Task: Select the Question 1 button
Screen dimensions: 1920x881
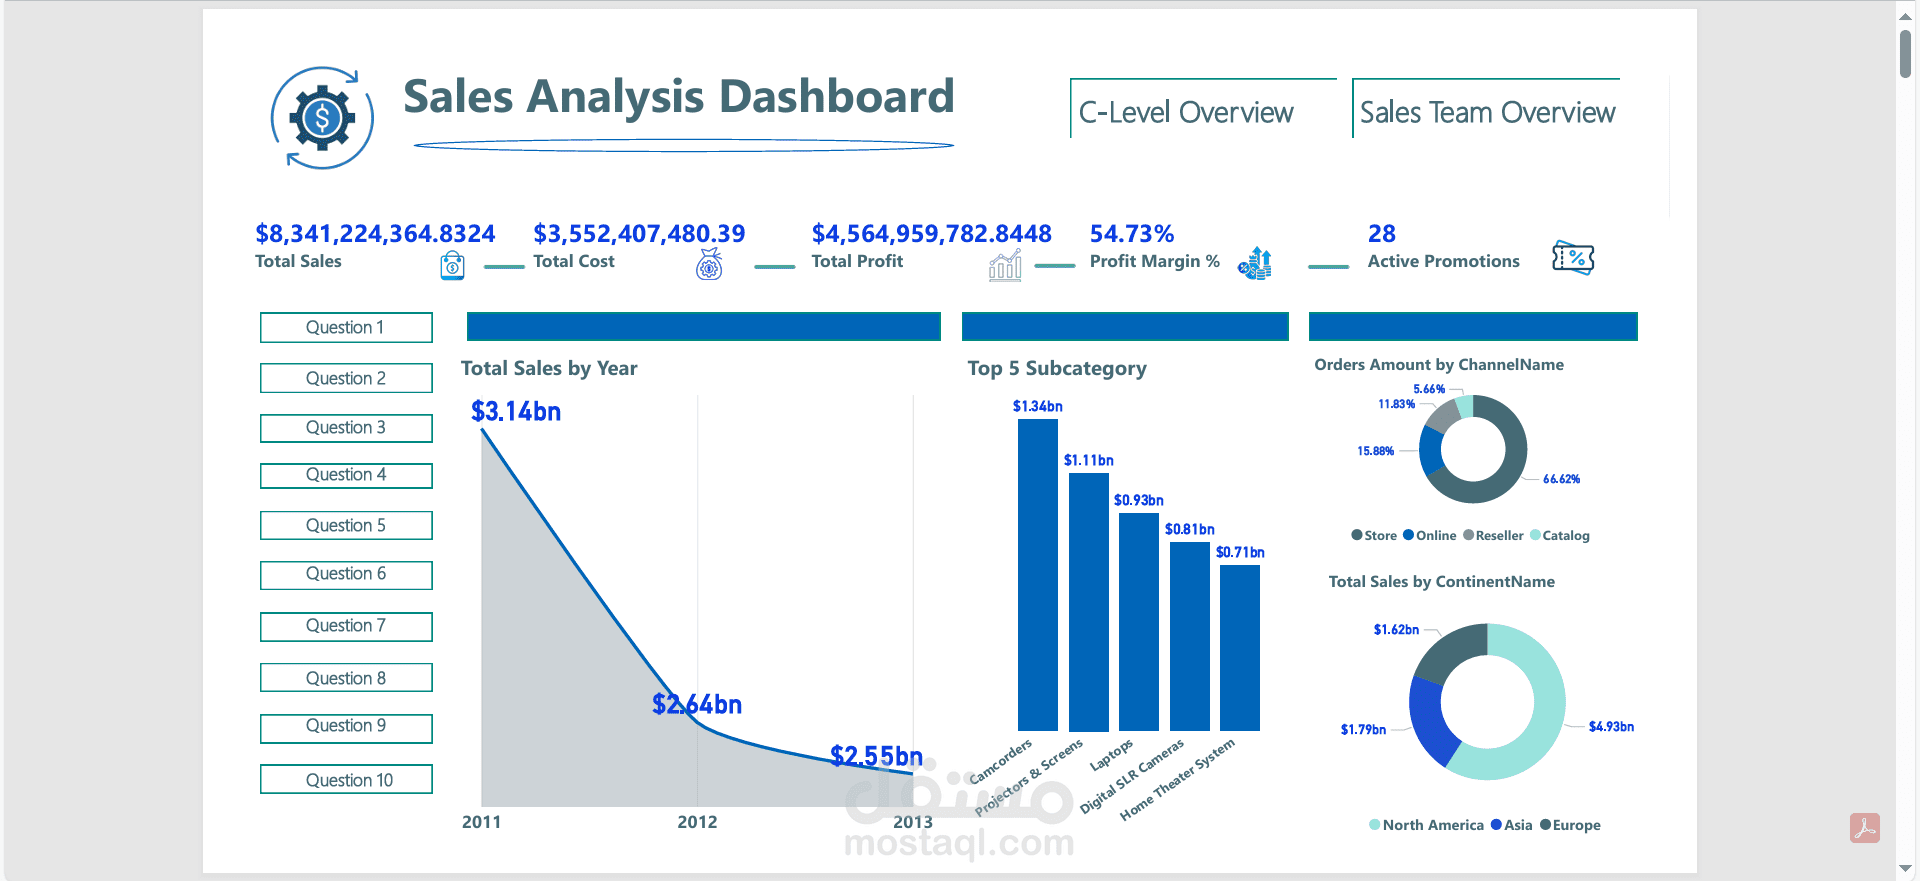Action: point(346,327)
